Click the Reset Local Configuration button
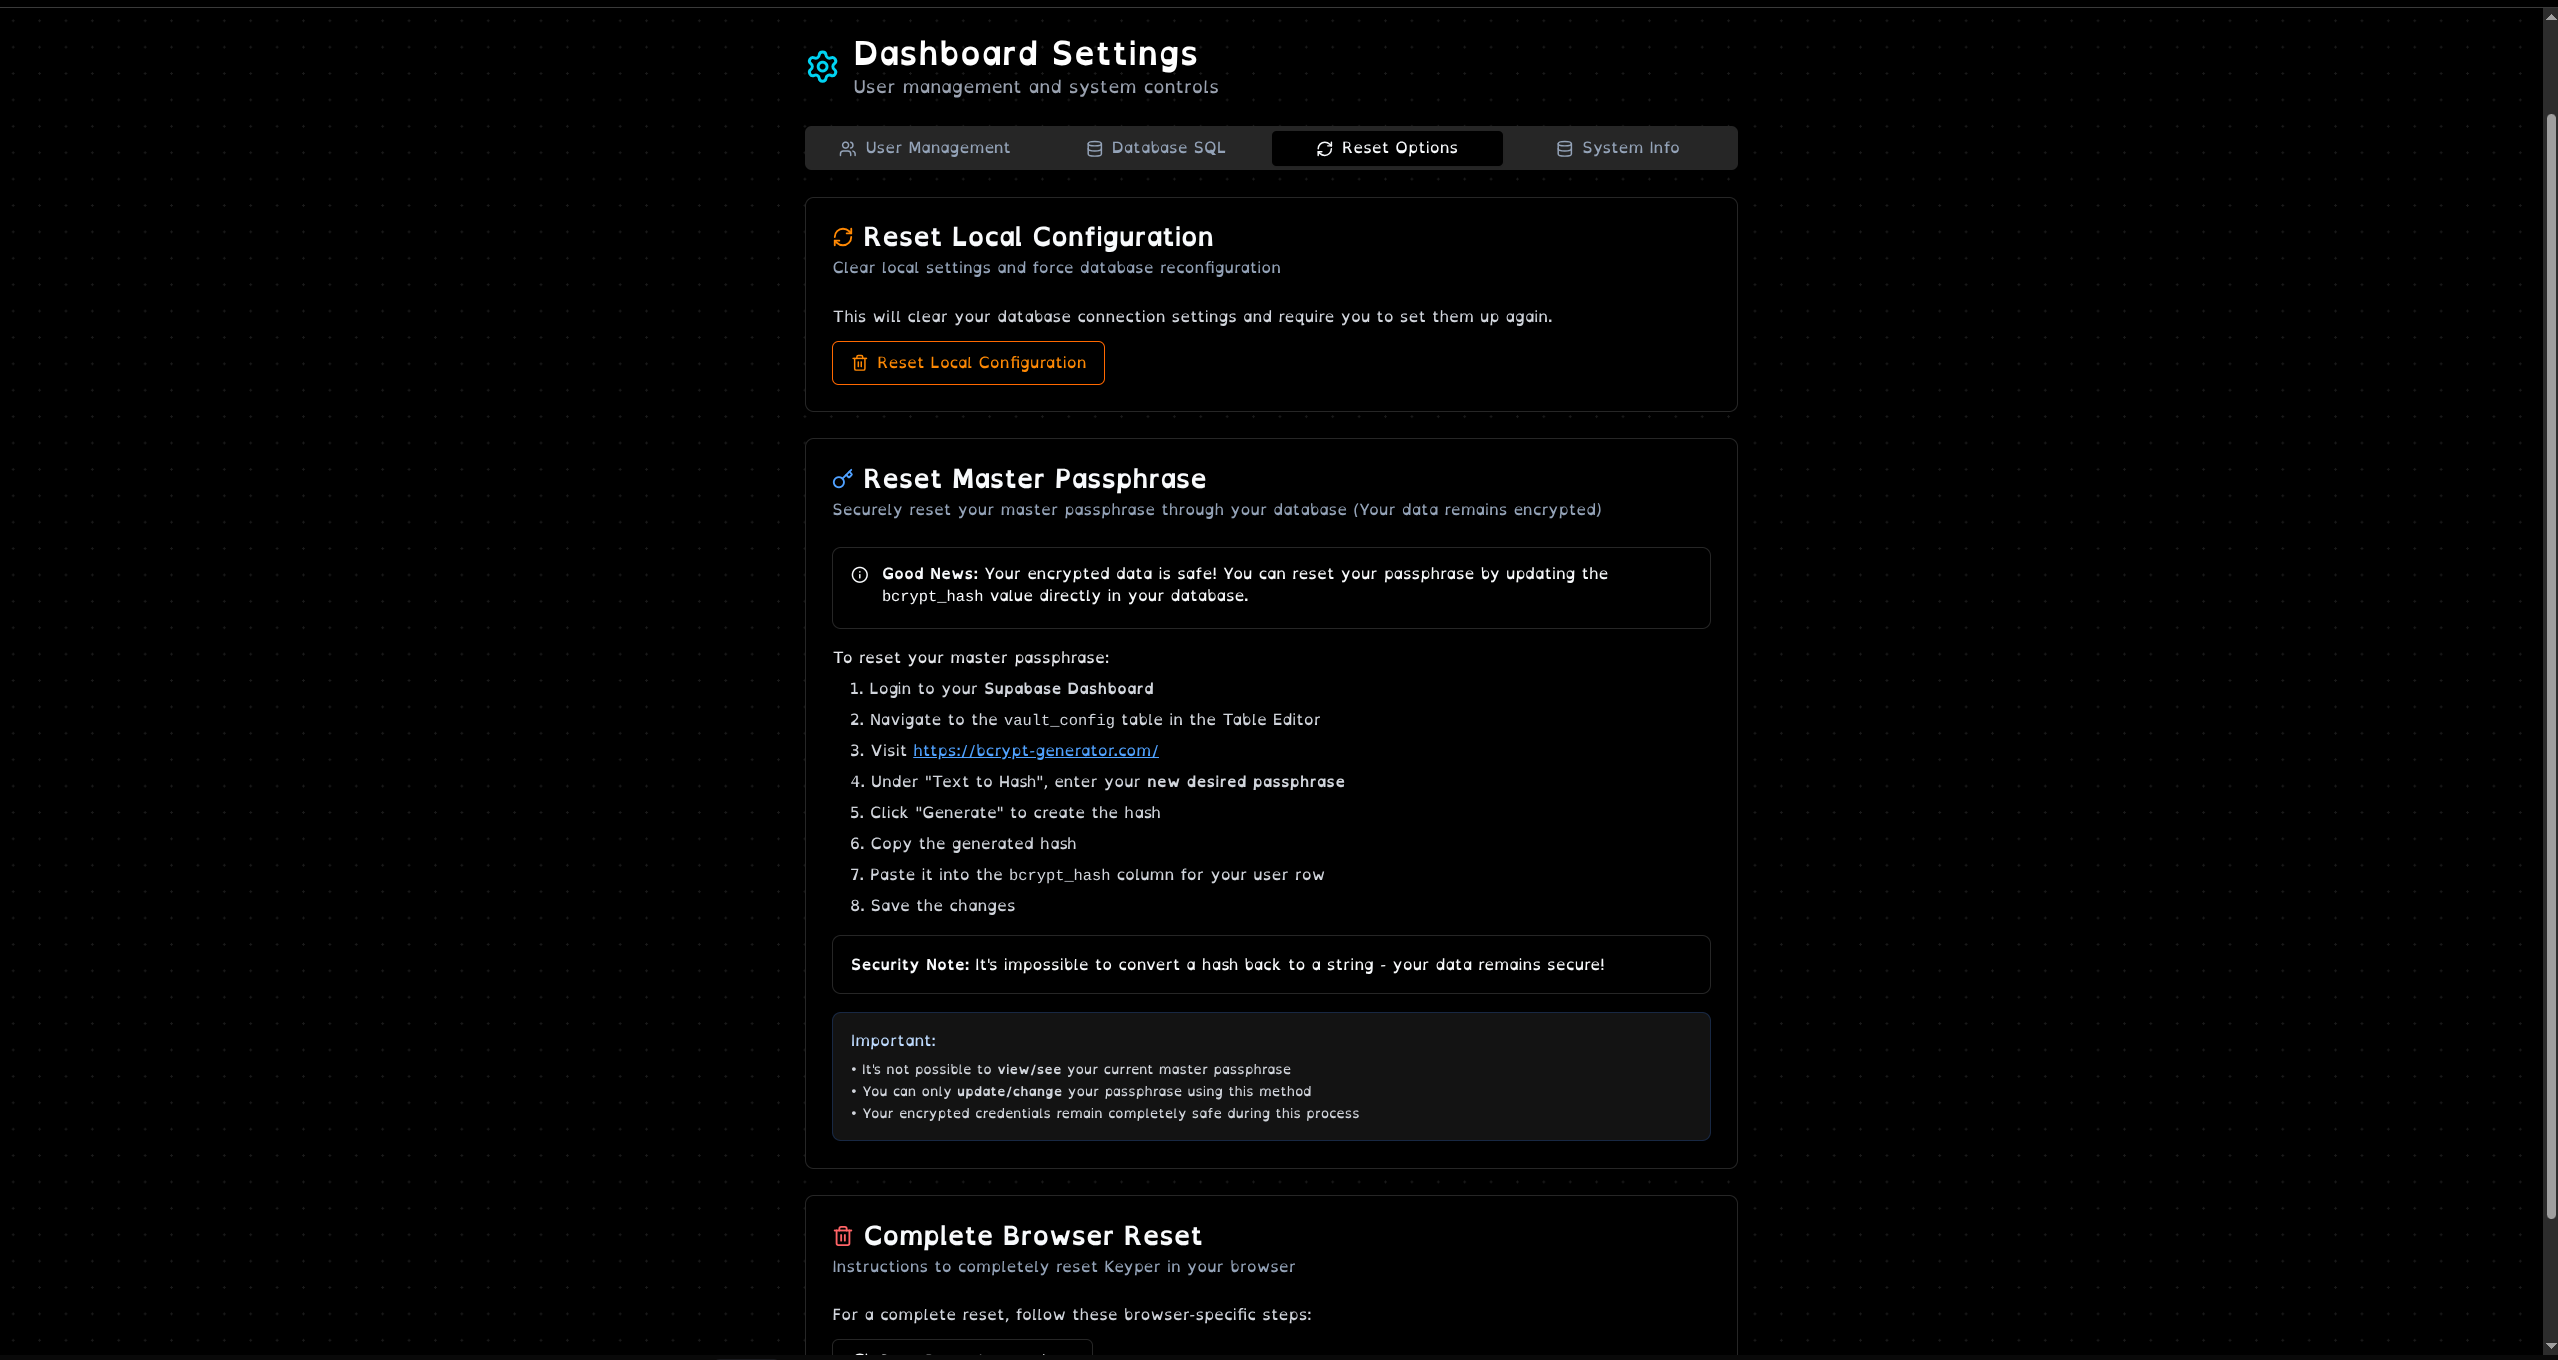Viewport: 2558px width, 1360px height. pyautogui.click(x=968, y=363)
